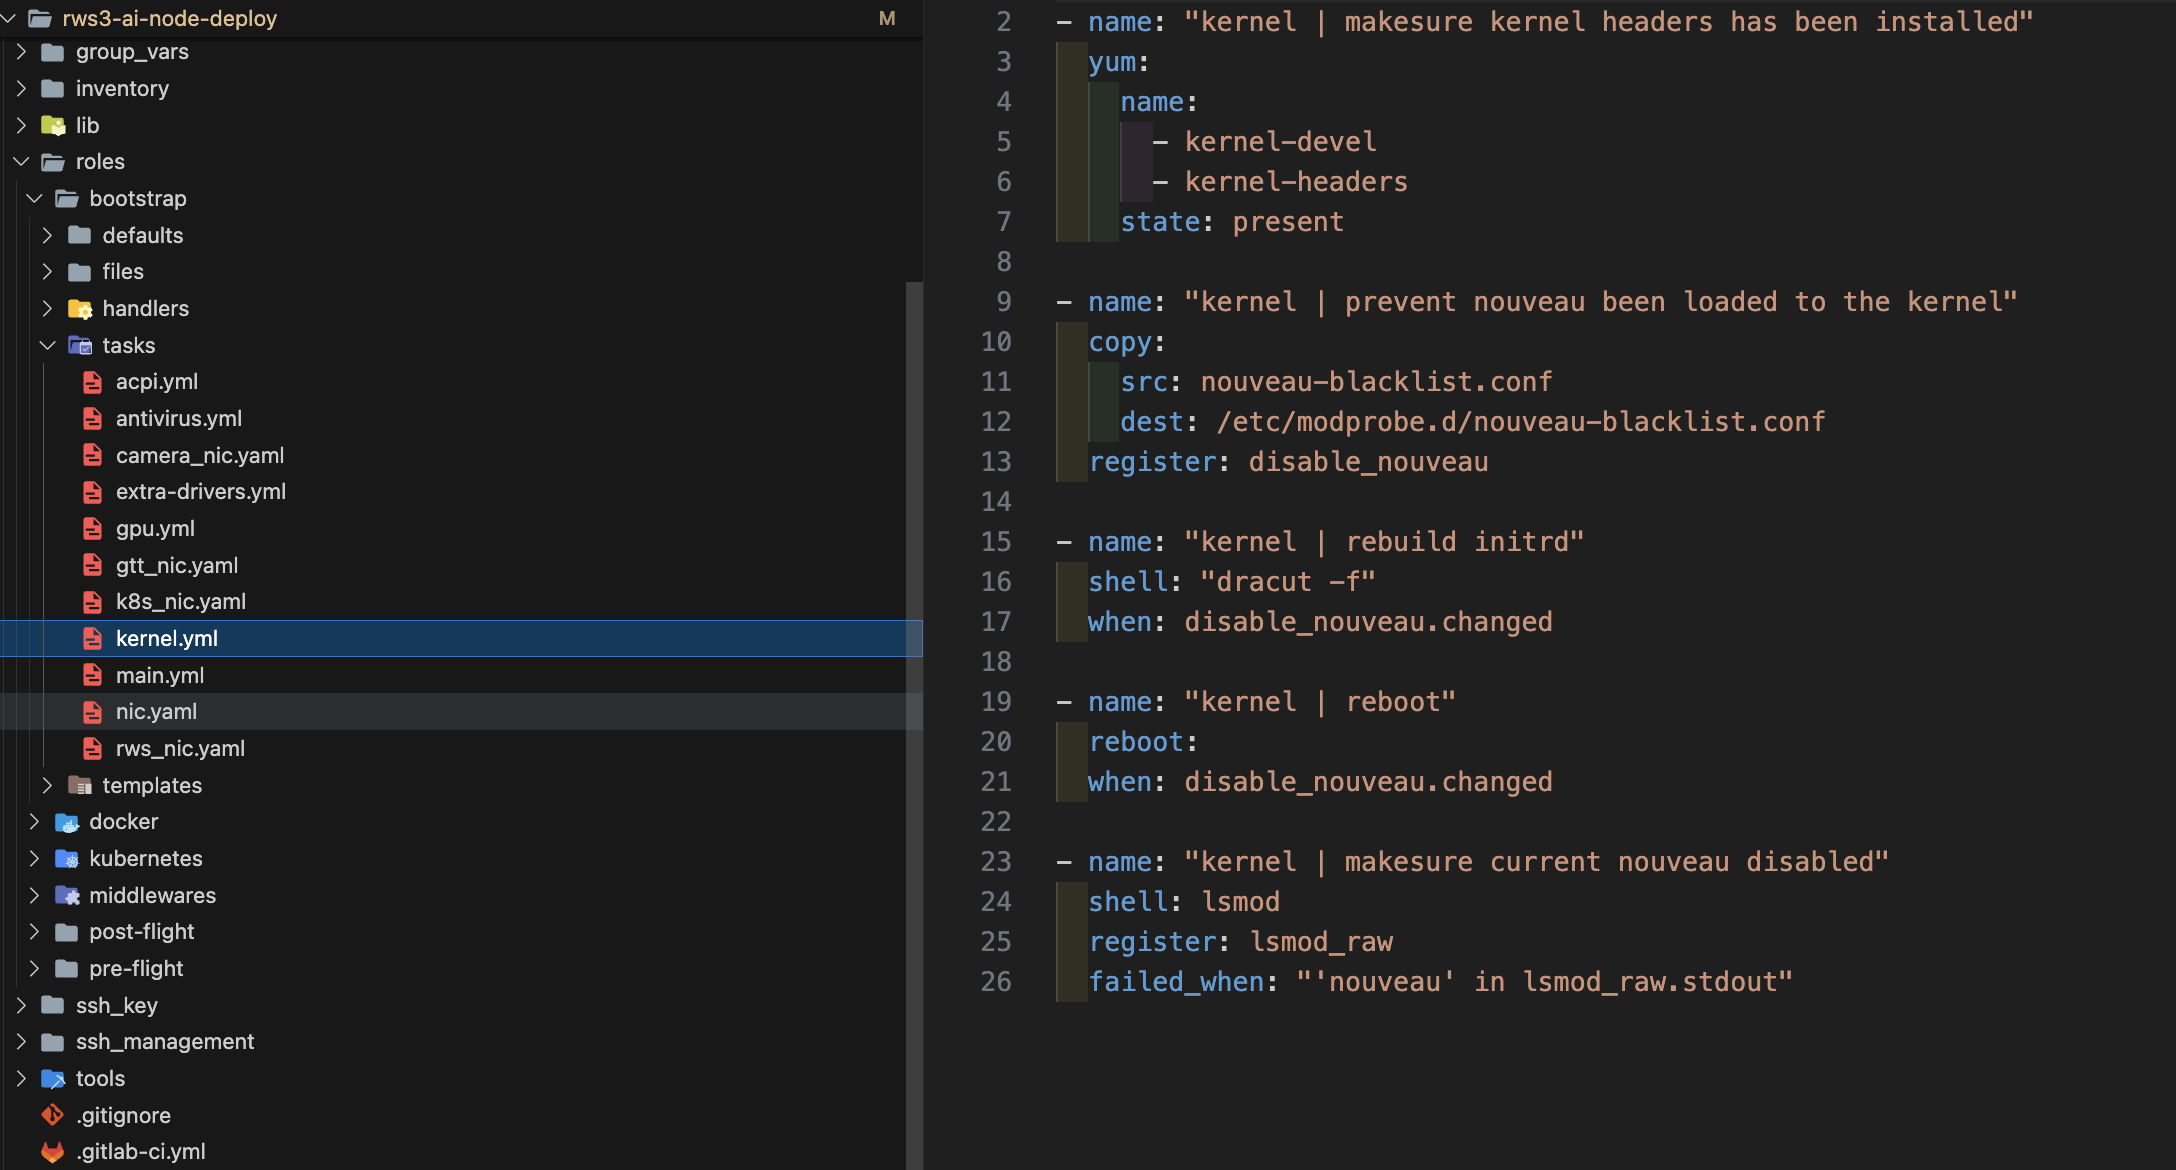2176x1170 pixels.
Task: Select the kubernetes folder item
Action: click(x=144, y=859)
